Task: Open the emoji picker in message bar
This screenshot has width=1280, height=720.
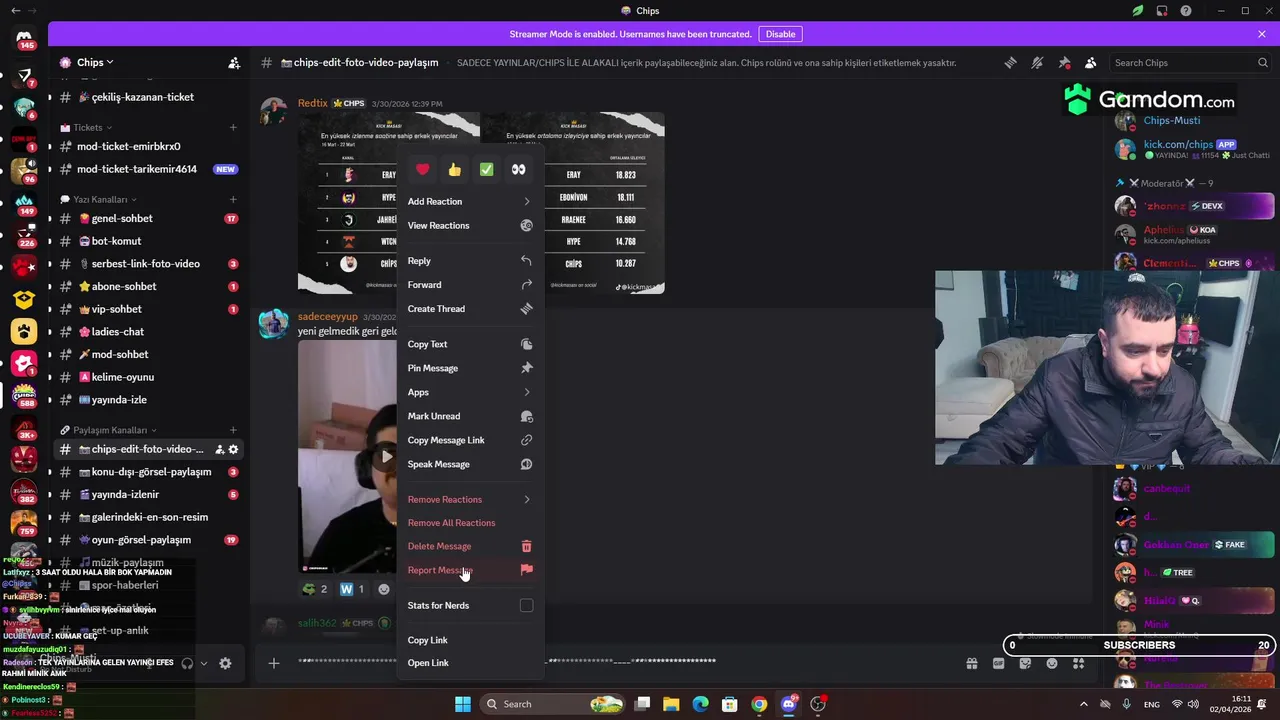Action: pos(1052,663)
